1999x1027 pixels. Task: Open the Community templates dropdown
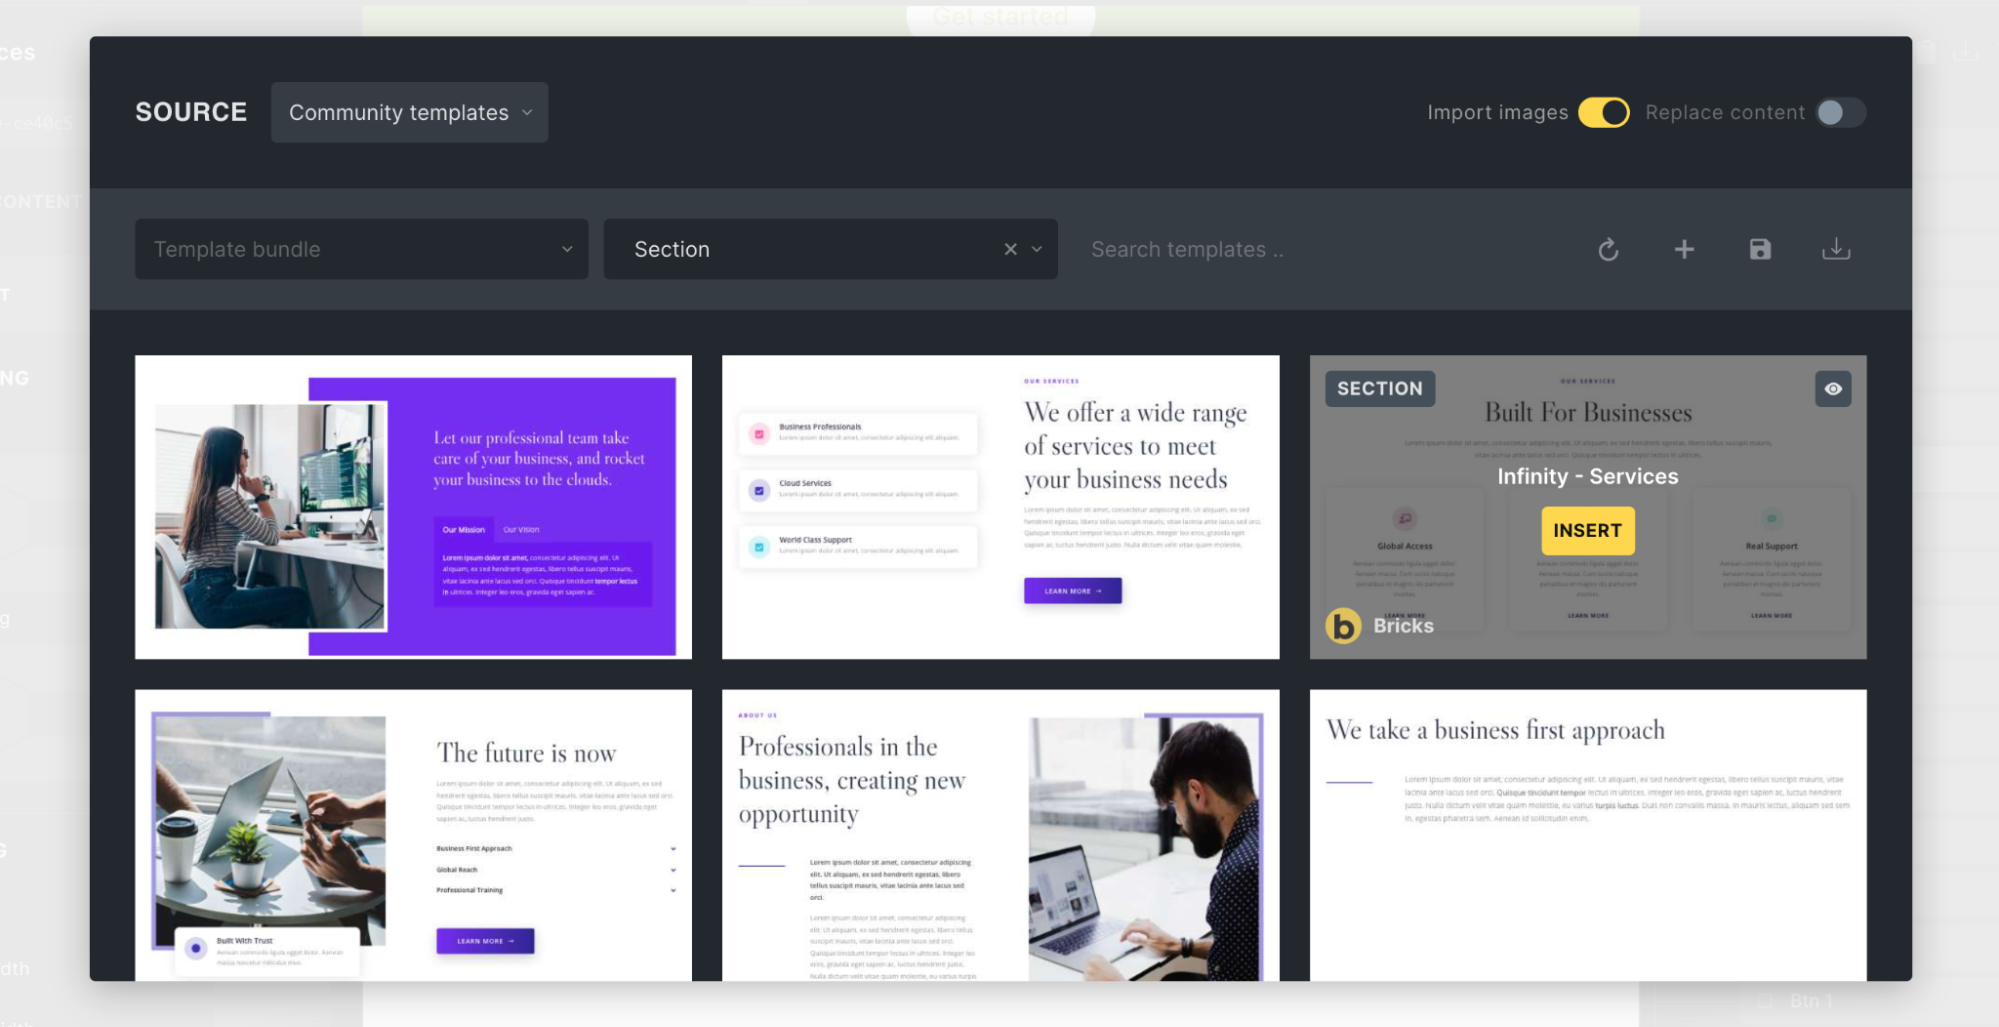(409, 112)
